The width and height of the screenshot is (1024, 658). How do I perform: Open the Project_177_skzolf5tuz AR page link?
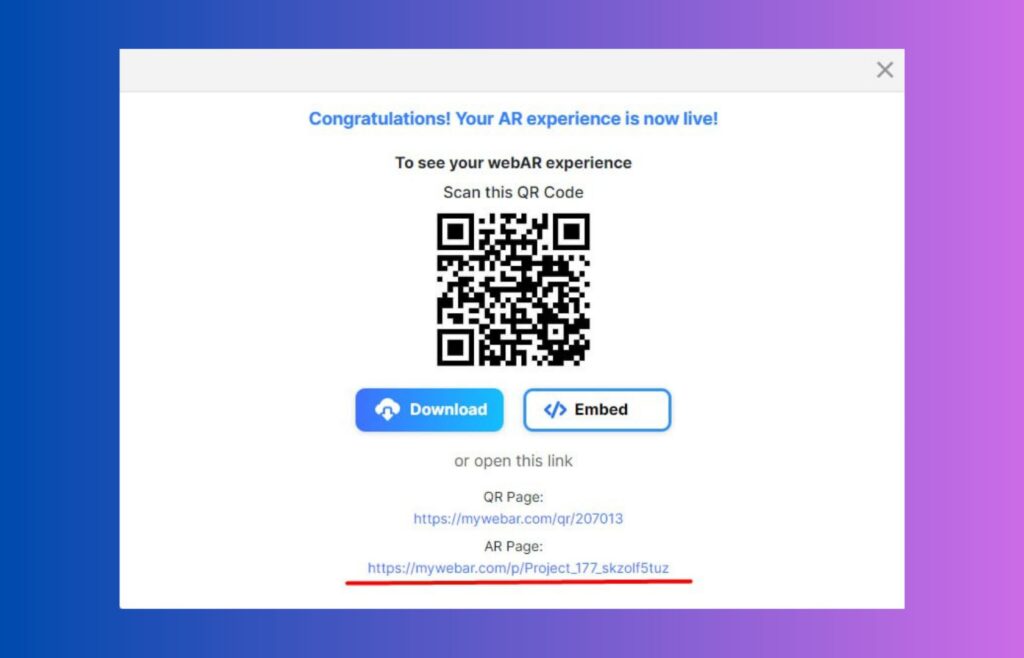(x=518, y=568)
